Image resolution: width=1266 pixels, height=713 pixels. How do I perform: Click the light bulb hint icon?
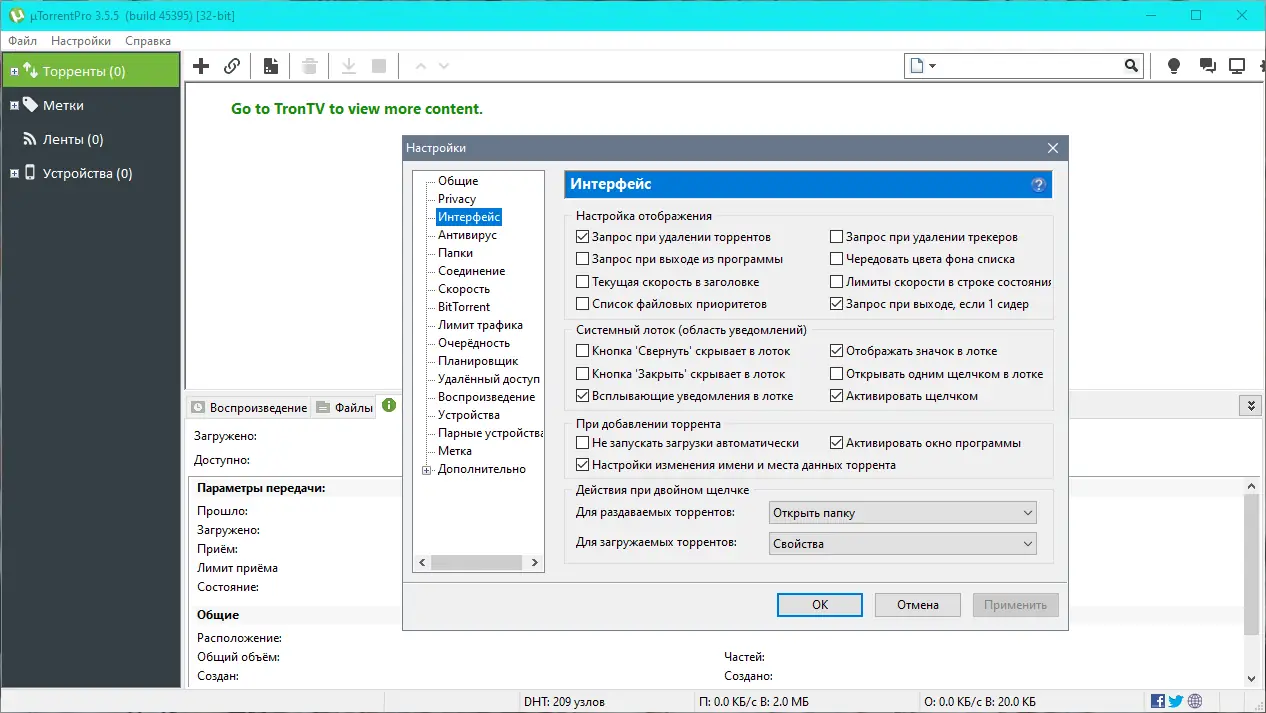(1173, 65)
